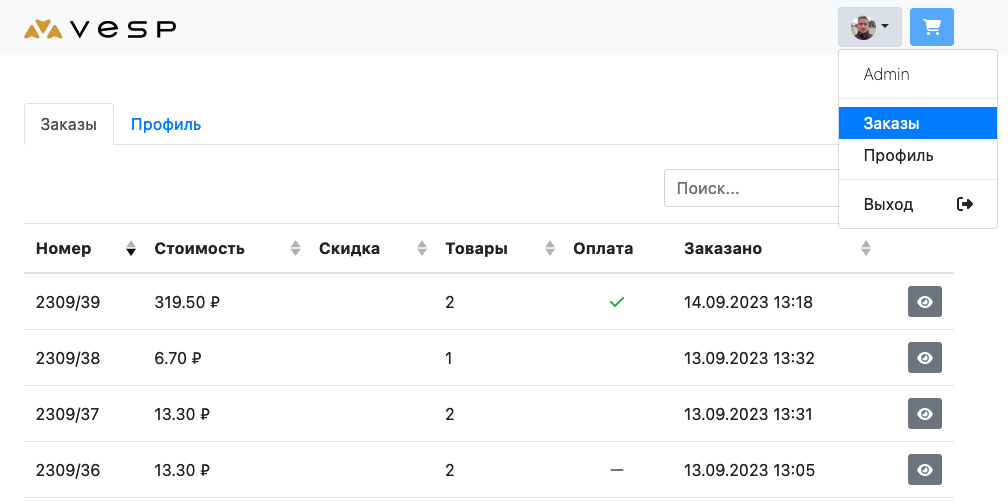The height and width of the screenshot is (502, 1008).
Task: Collapse the user menu dropdown caret
Action: (x=885, y=27)
